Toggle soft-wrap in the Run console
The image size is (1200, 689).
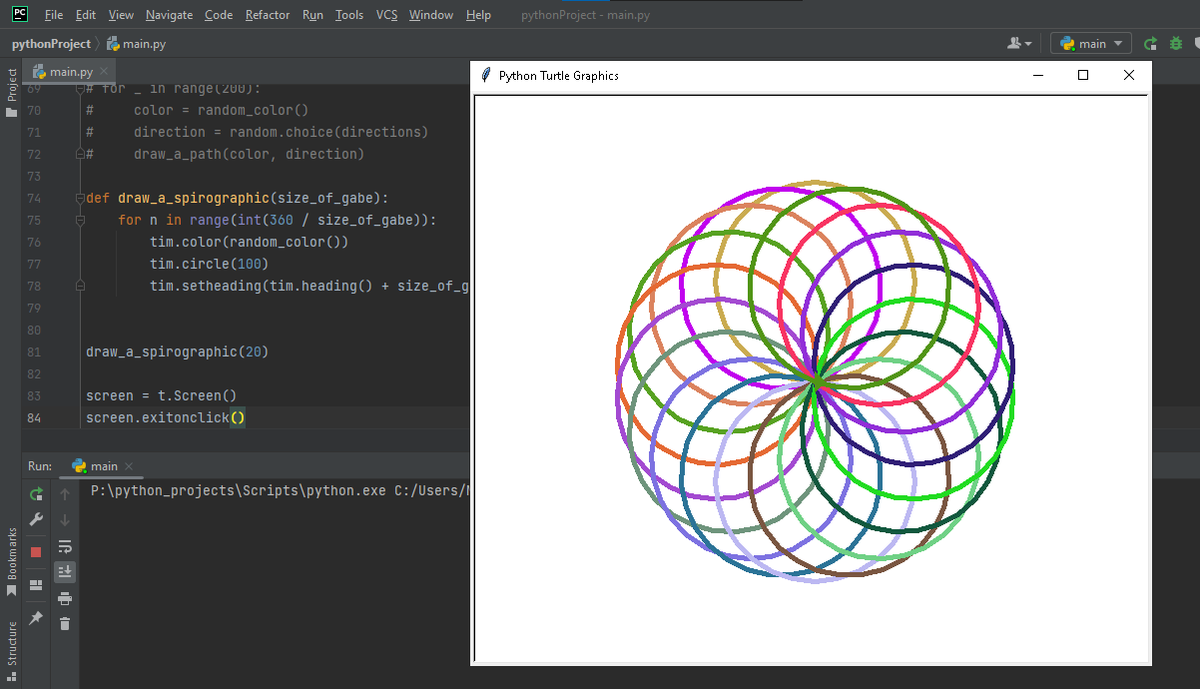65,546
